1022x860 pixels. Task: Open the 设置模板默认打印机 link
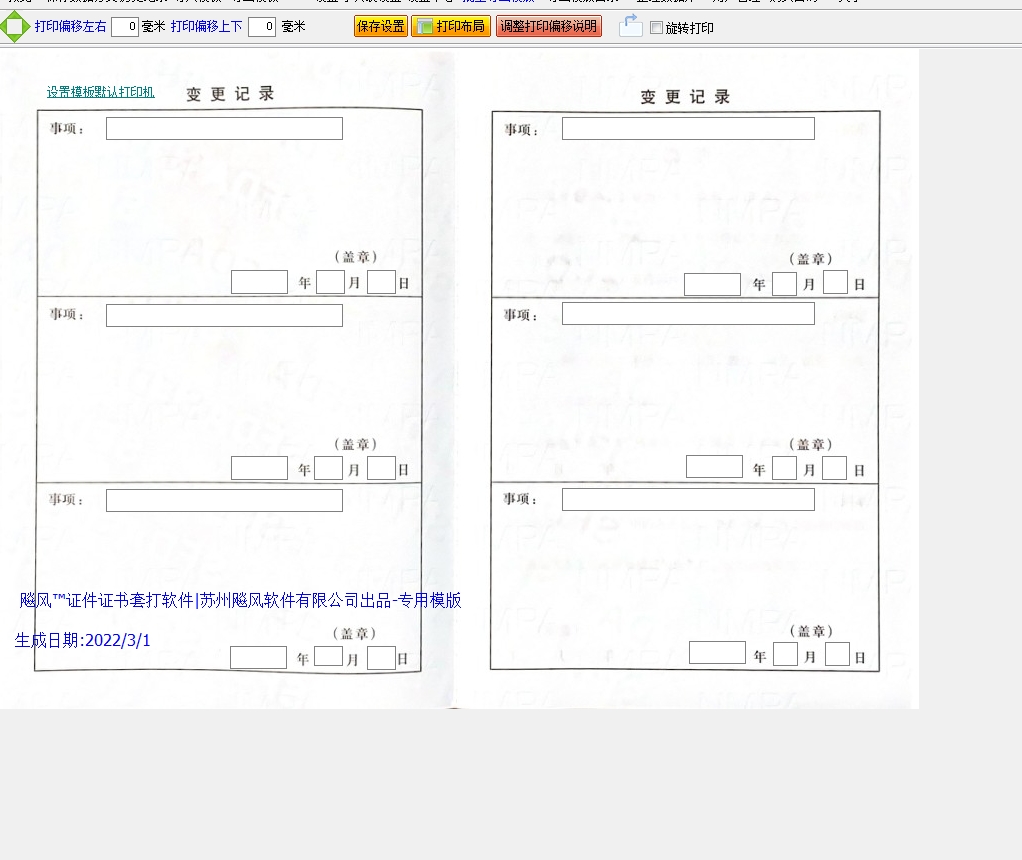100,92
